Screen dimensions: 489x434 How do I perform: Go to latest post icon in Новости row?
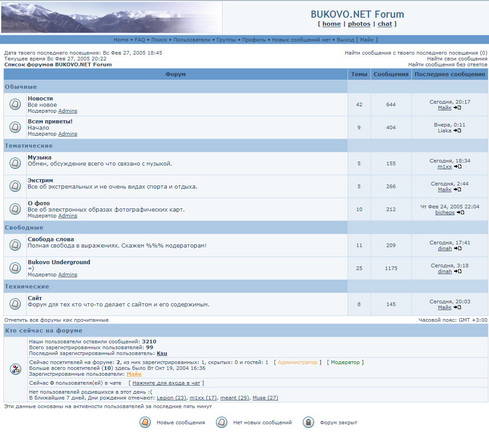click(458, 108)
